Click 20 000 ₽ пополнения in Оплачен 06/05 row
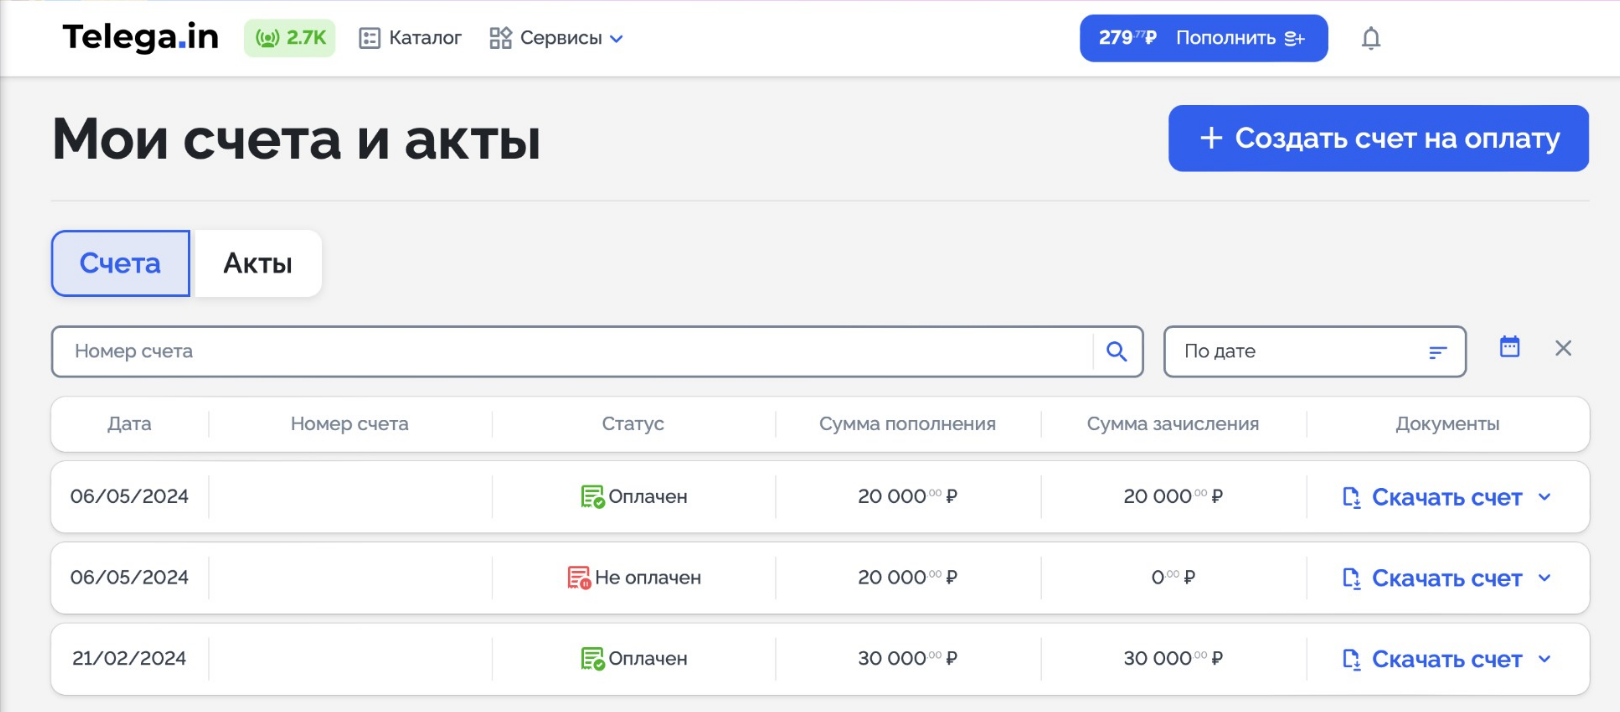This screenshot has width=1620, height=712. (908, 496)
